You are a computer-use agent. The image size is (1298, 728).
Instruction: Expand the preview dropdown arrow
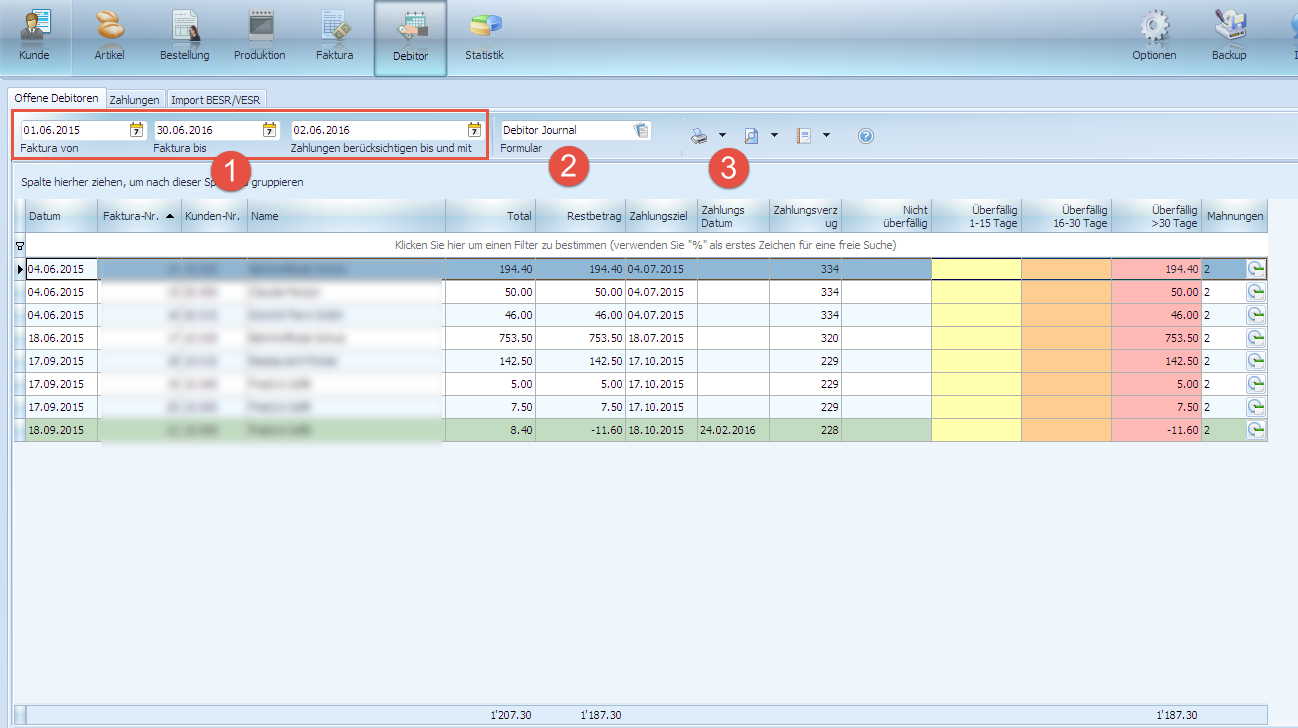click(774, 136)
